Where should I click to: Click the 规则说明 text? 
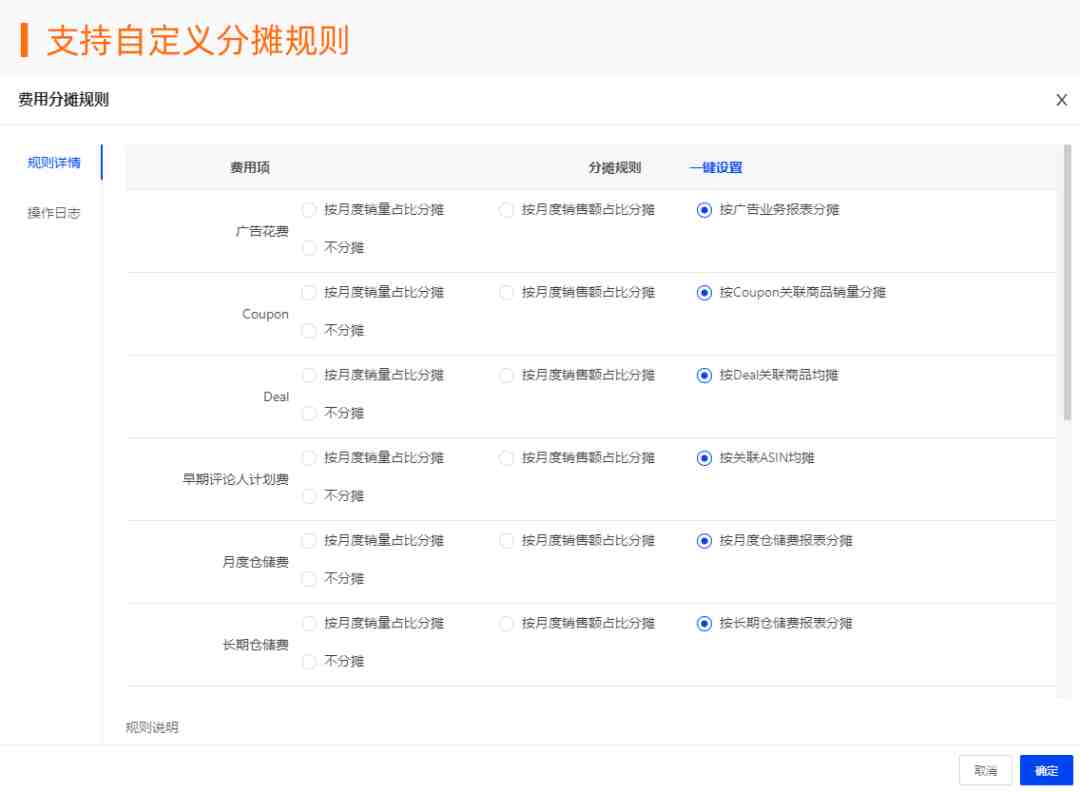[x=152, y=727]
